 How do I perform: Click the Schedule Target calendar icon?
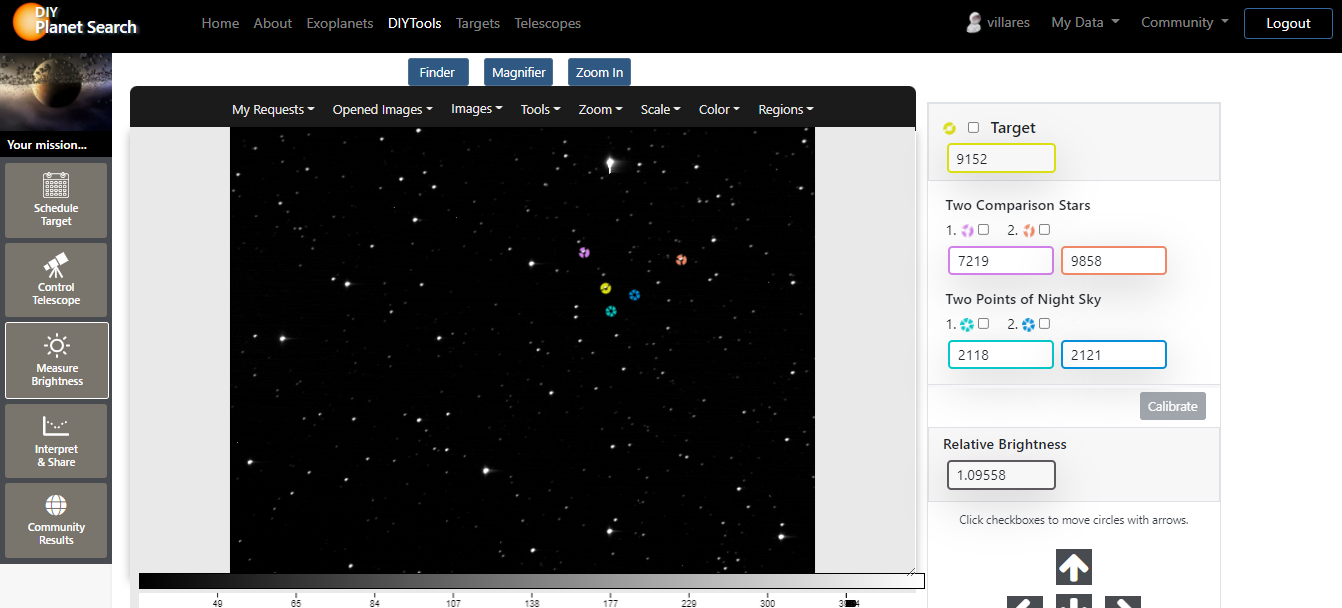56,186
